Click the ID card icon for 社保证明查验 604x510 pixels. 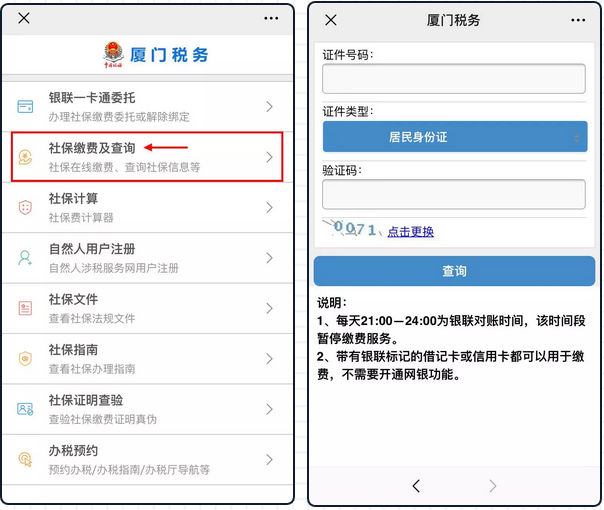pos(25,409)
